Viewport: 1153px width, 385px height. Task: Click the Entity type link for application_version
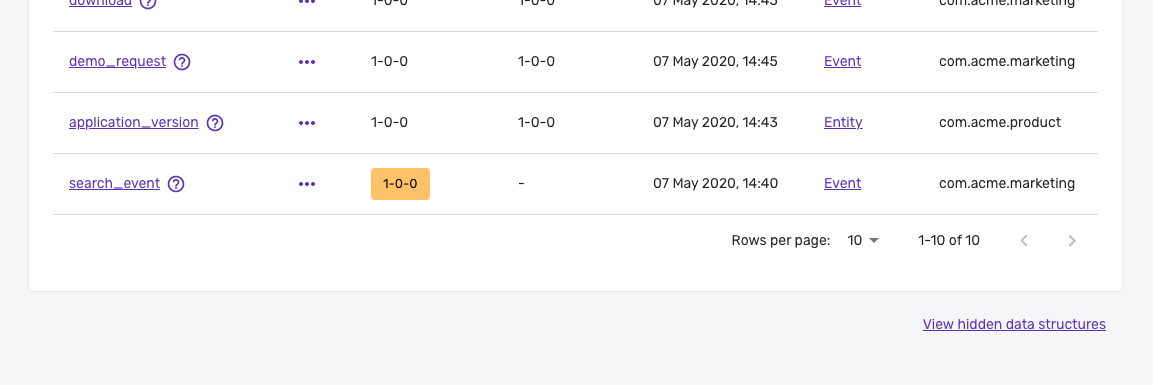[x=843, y=123]
